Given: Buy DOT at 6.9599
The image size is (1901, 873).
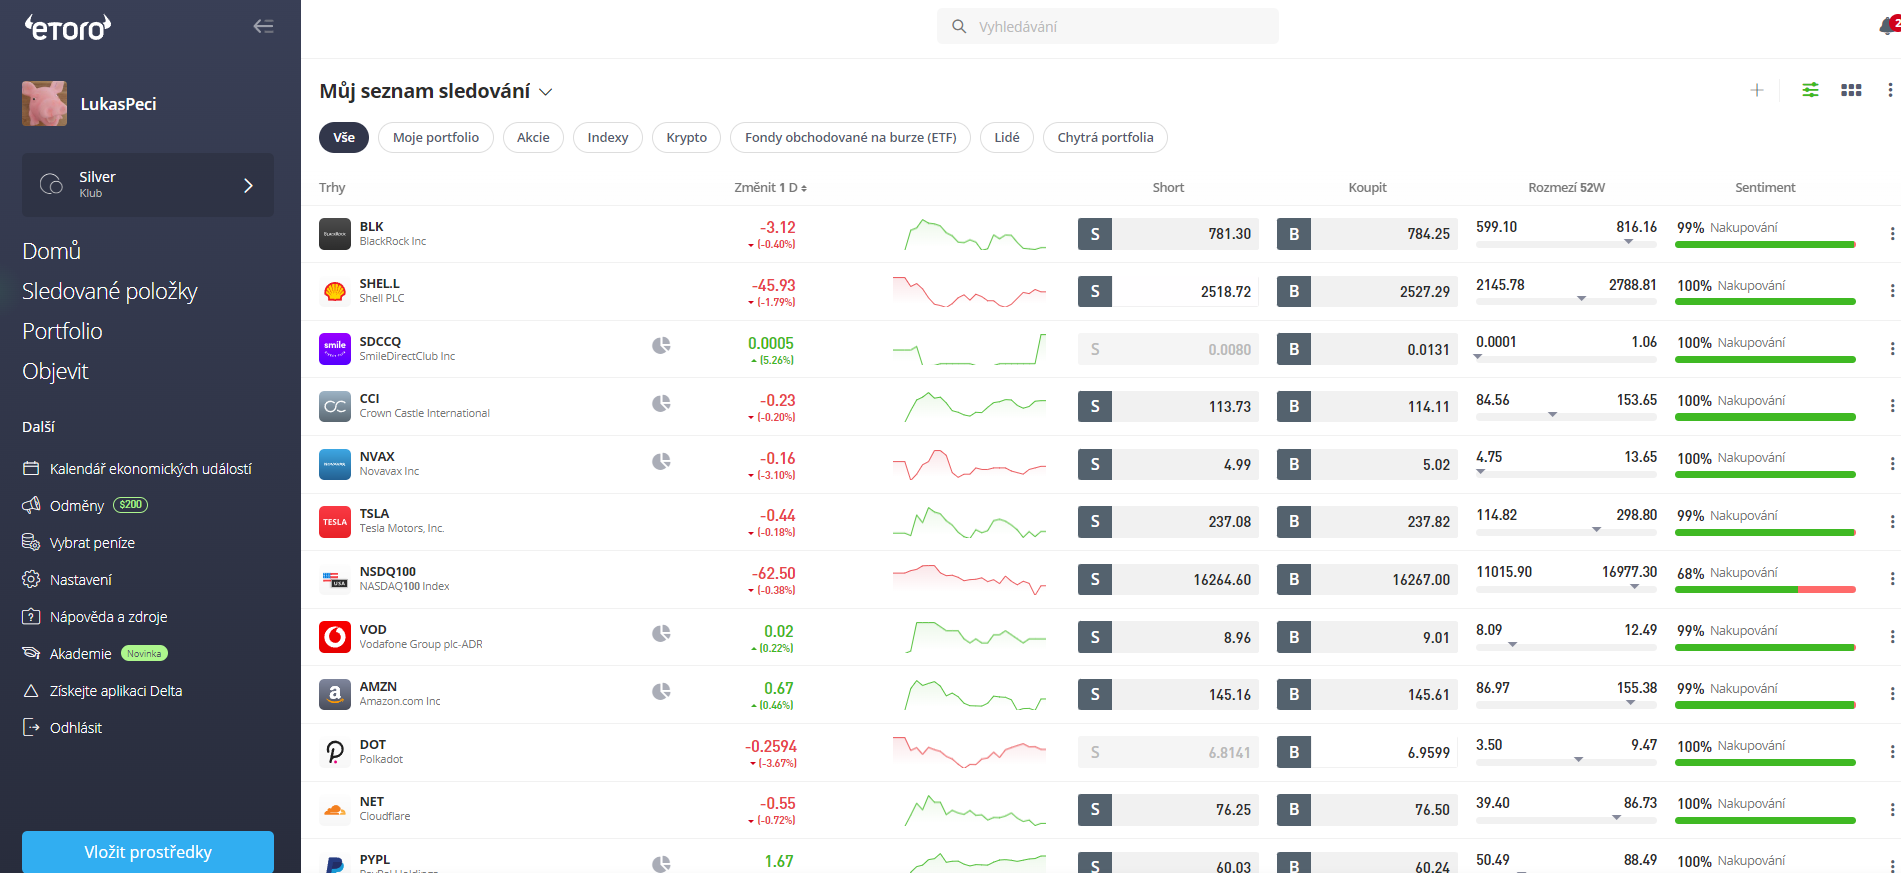Looking at the screenshot, I should pos(1367,752).
